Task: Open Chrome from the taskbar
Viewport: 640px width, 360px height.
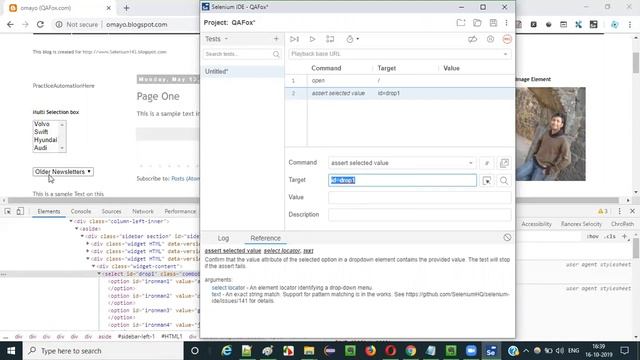Action: pos(411,351)
